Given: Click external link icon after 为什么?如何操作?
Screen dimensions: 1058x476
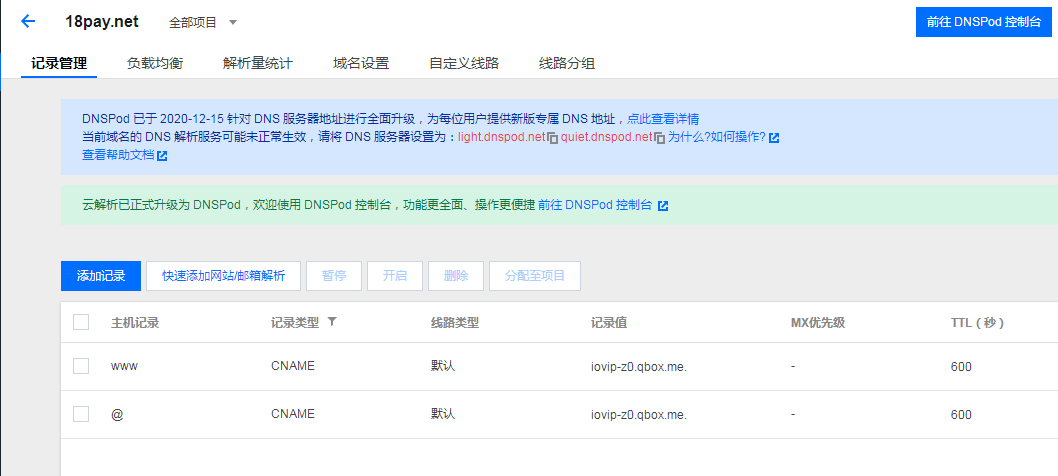Looking at the screenshot, I should coord(774,137).
